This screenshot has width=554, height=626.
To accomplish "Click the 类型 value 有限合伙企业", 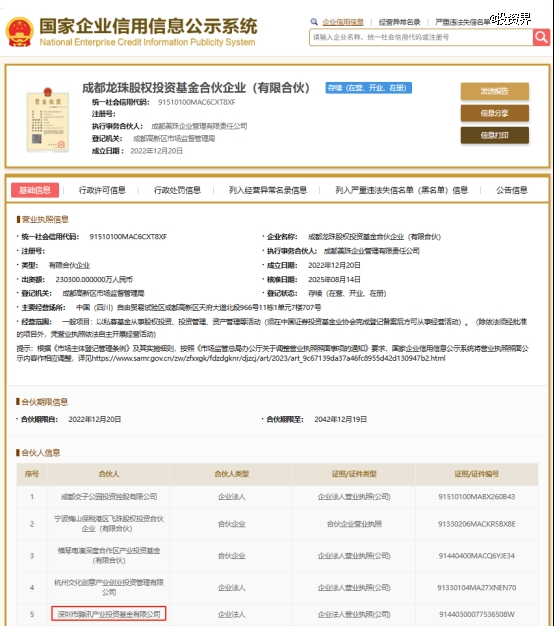I will [x=69, y=265].
